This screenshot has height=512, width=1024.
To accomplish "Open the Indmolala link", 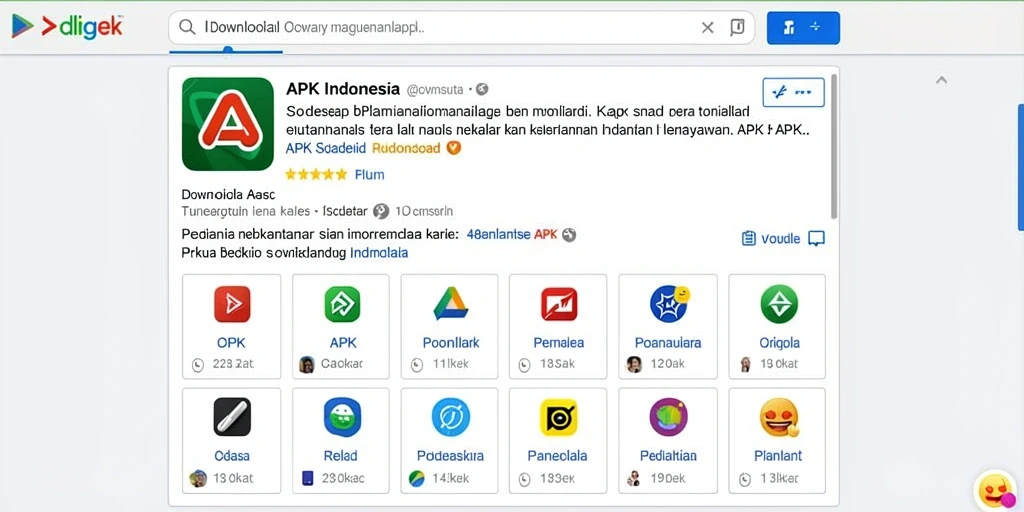I will pyautogui.click(x=379, y=253).
